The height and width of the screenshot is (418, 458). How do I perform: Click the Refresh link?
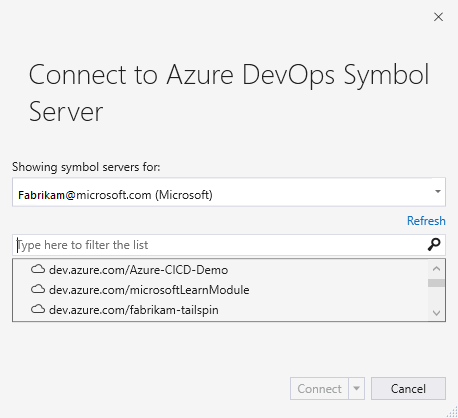pyautogui.click(x=426, y=221)
